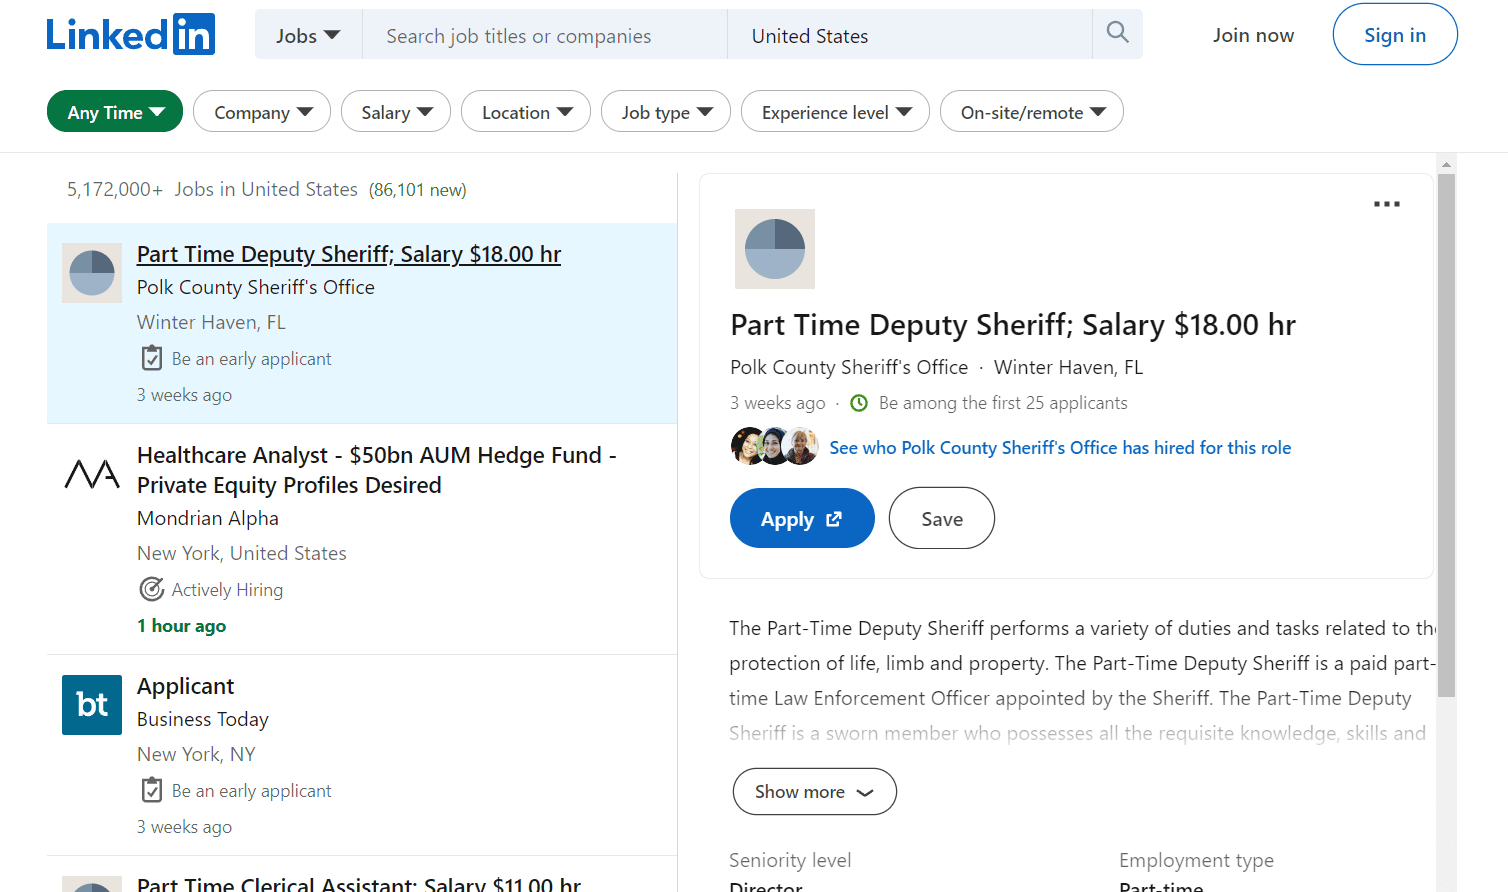The image size is (1508, 892).
Task: Click Polk County Sheriff's logo in details pane
Action: point(774,249)
